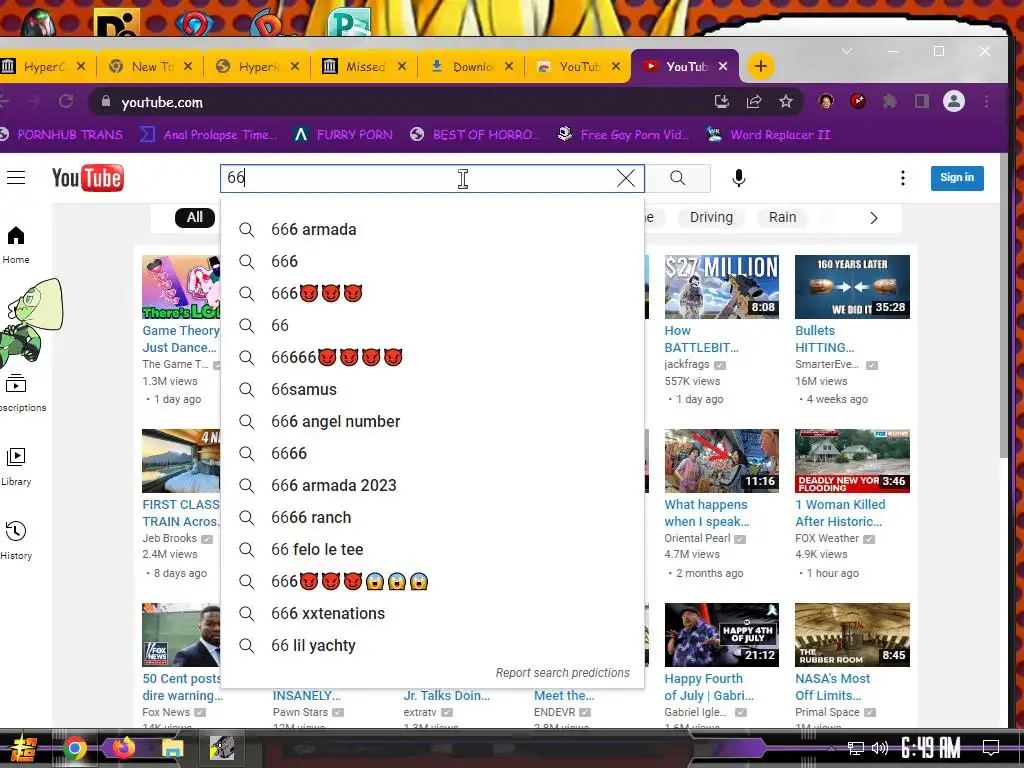Switch to the first Hyper tab

(x=43, y=66)
